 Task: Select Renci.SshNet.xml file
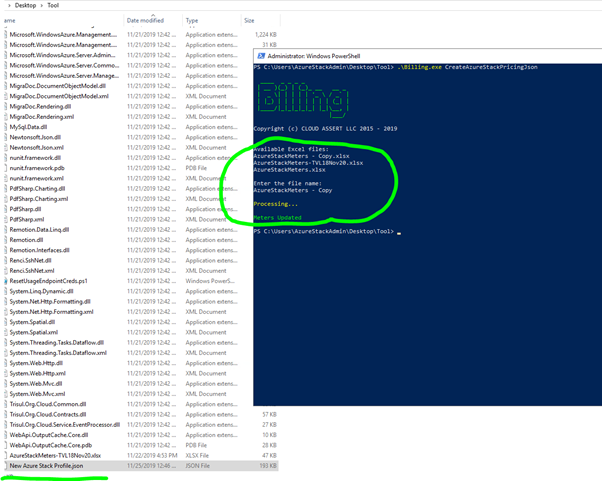point(32,271)
